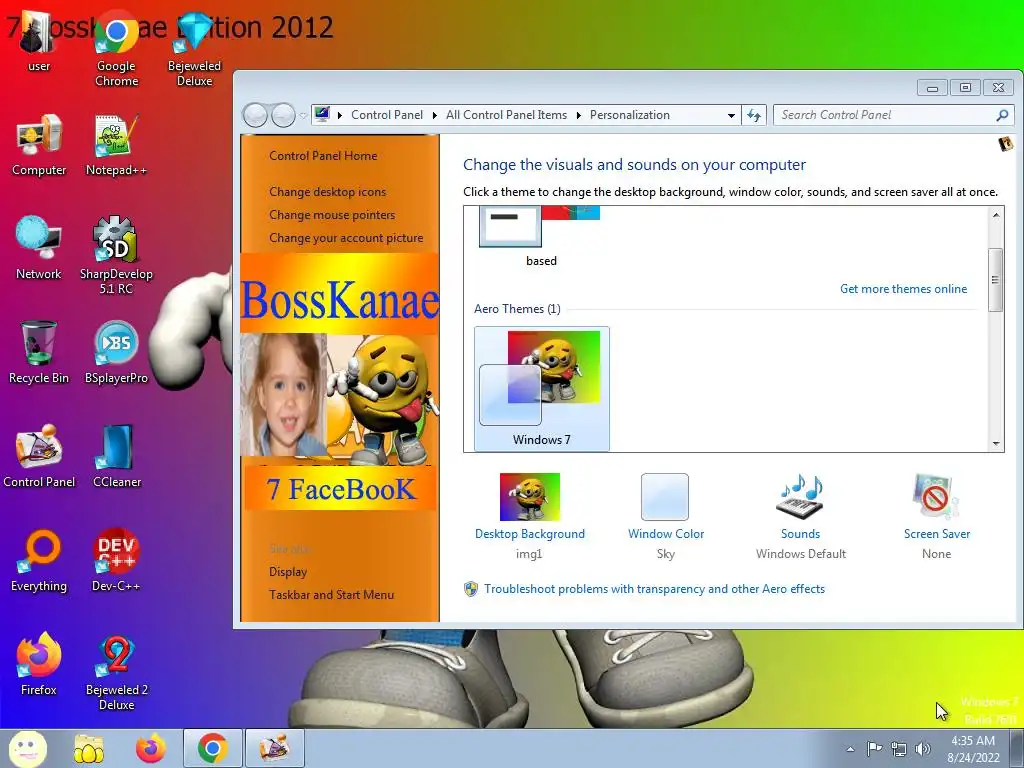Click Get more themes online

tap(903, 289)
